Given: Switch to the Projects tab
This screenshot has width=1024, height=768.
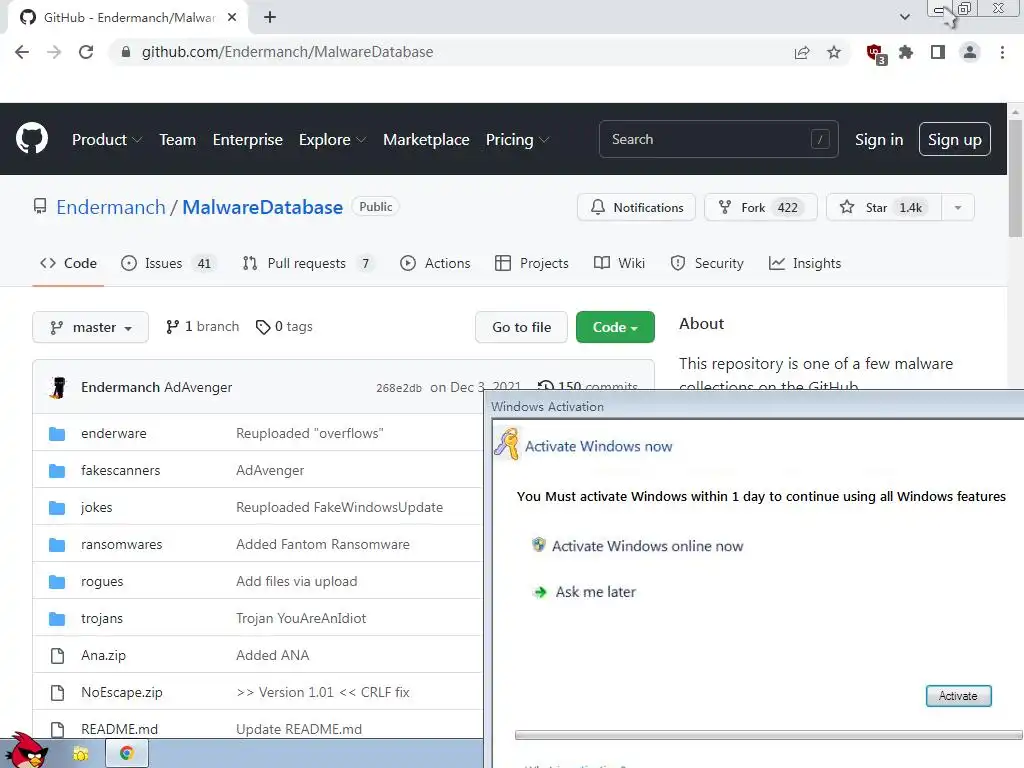Looking at the screenshot, I should tap(532, 263).
